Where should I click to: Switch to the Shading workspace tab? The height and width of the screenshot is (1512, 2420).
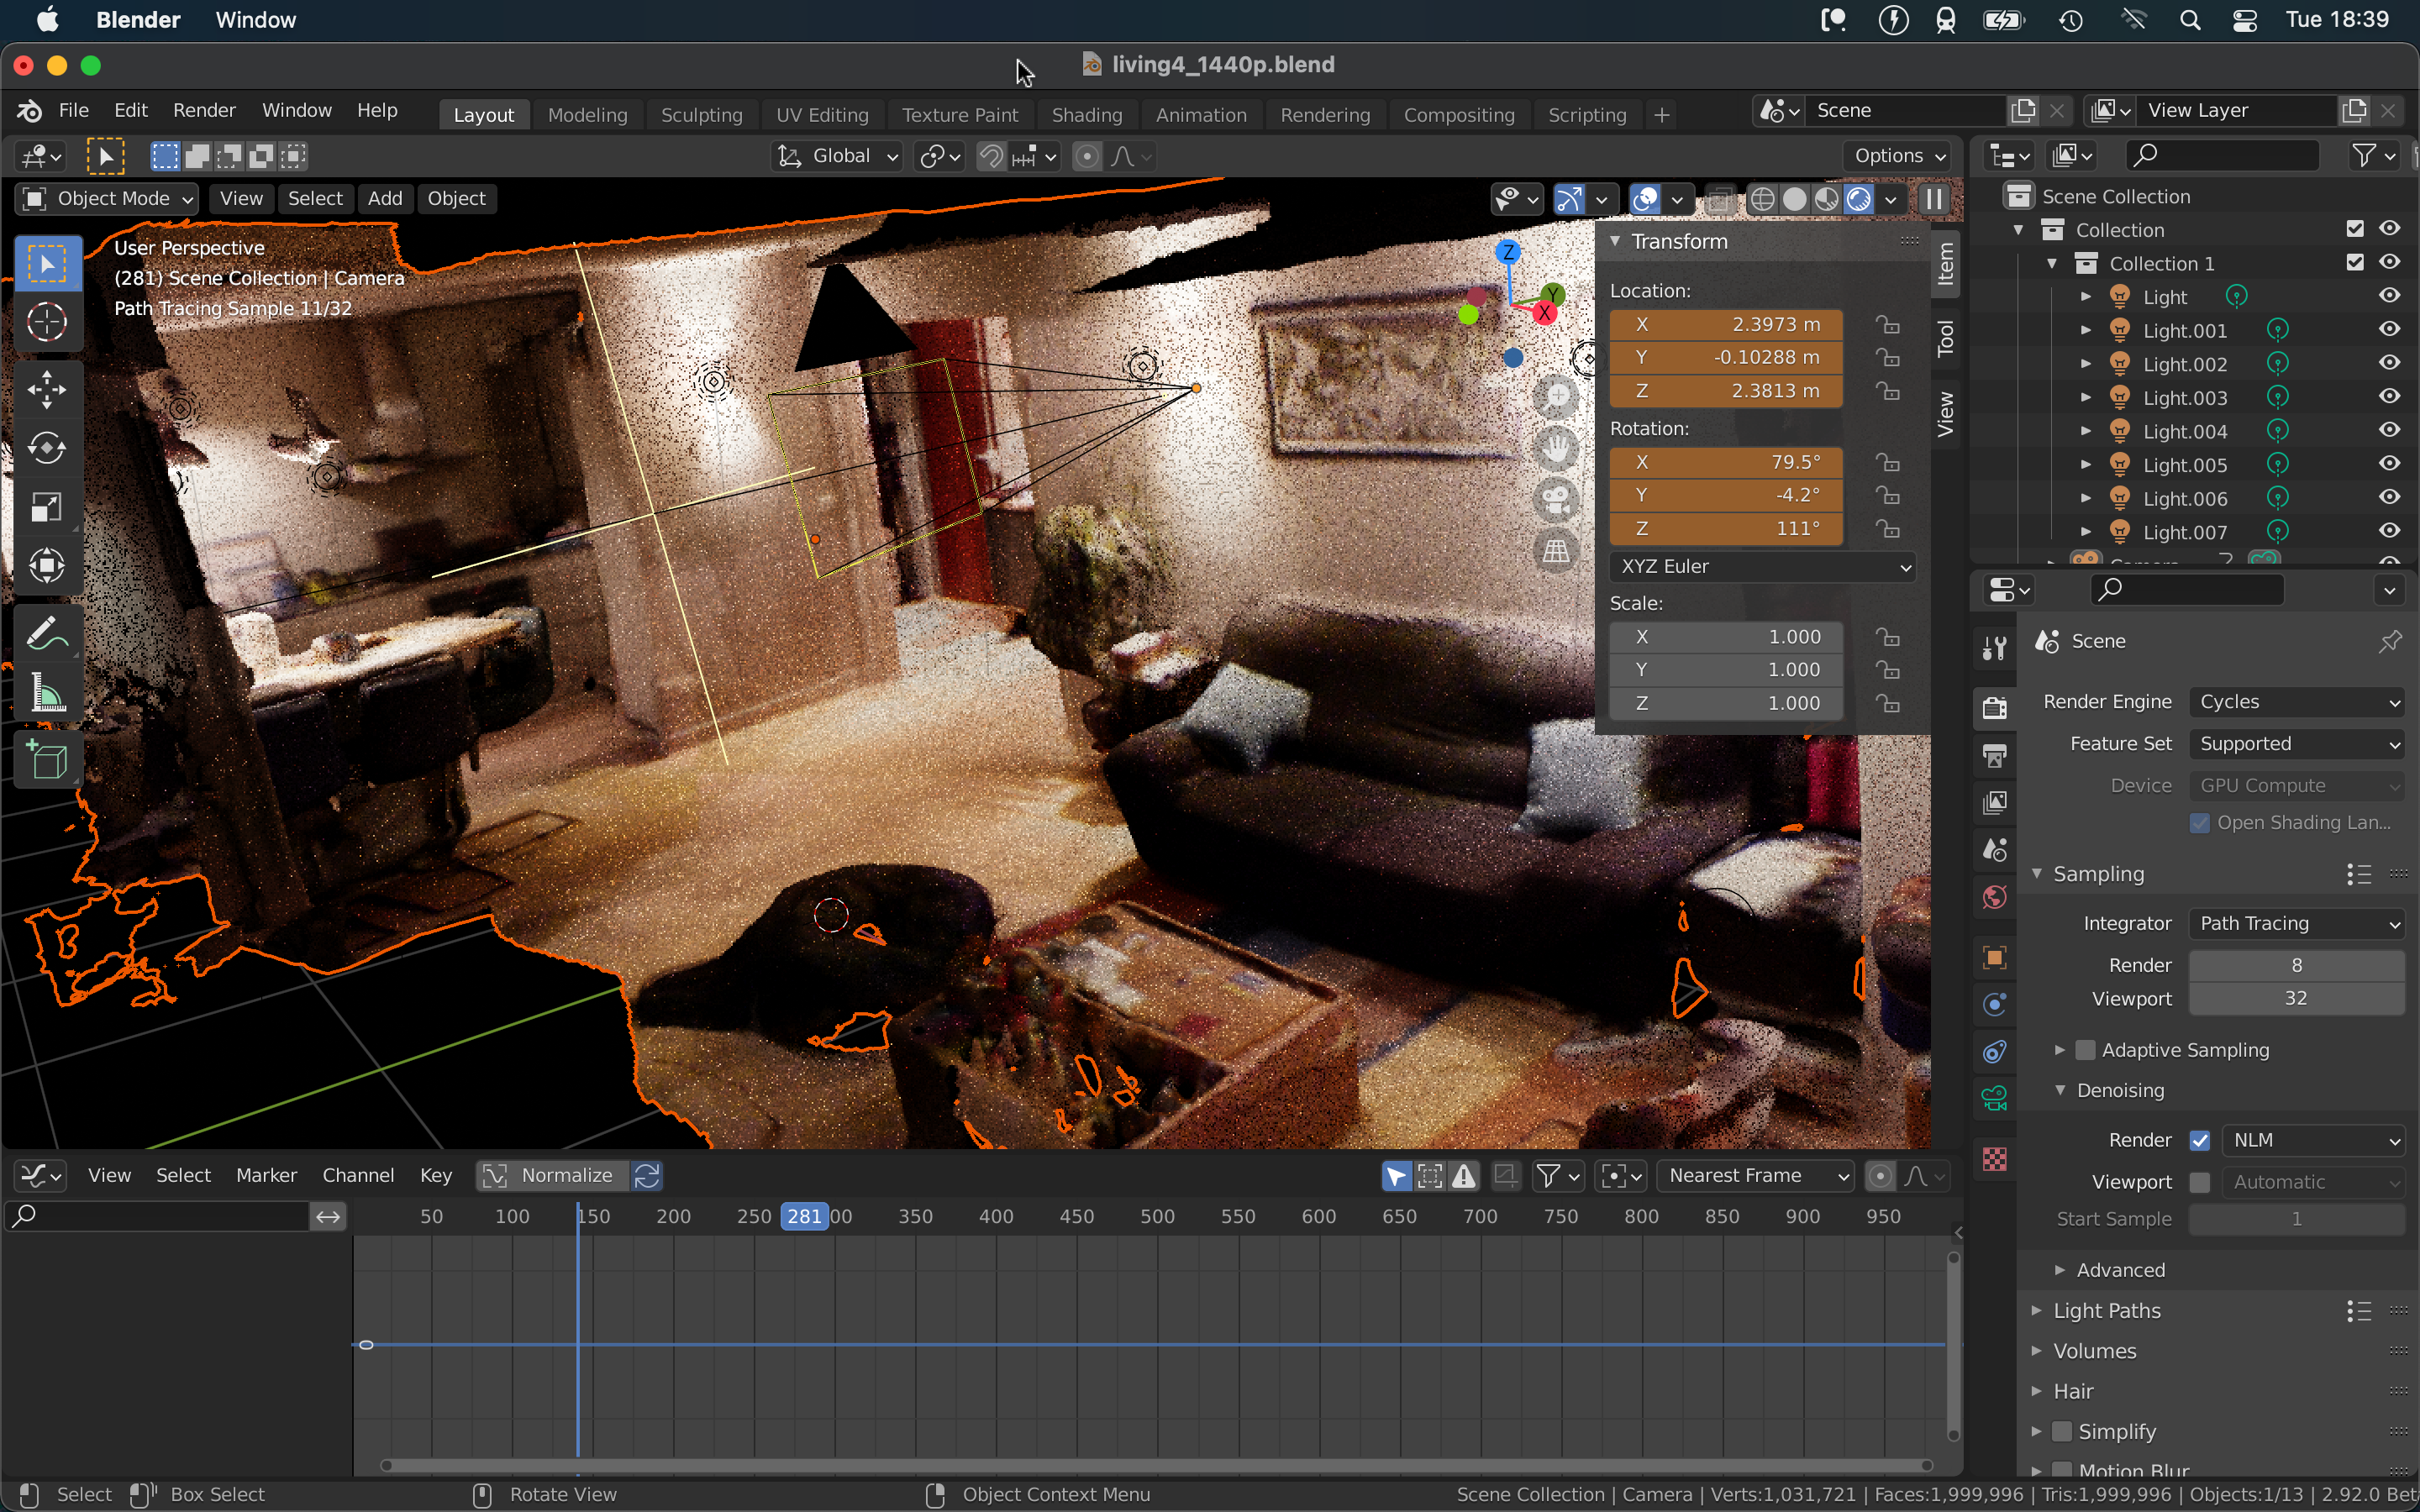pos(1086,115)
